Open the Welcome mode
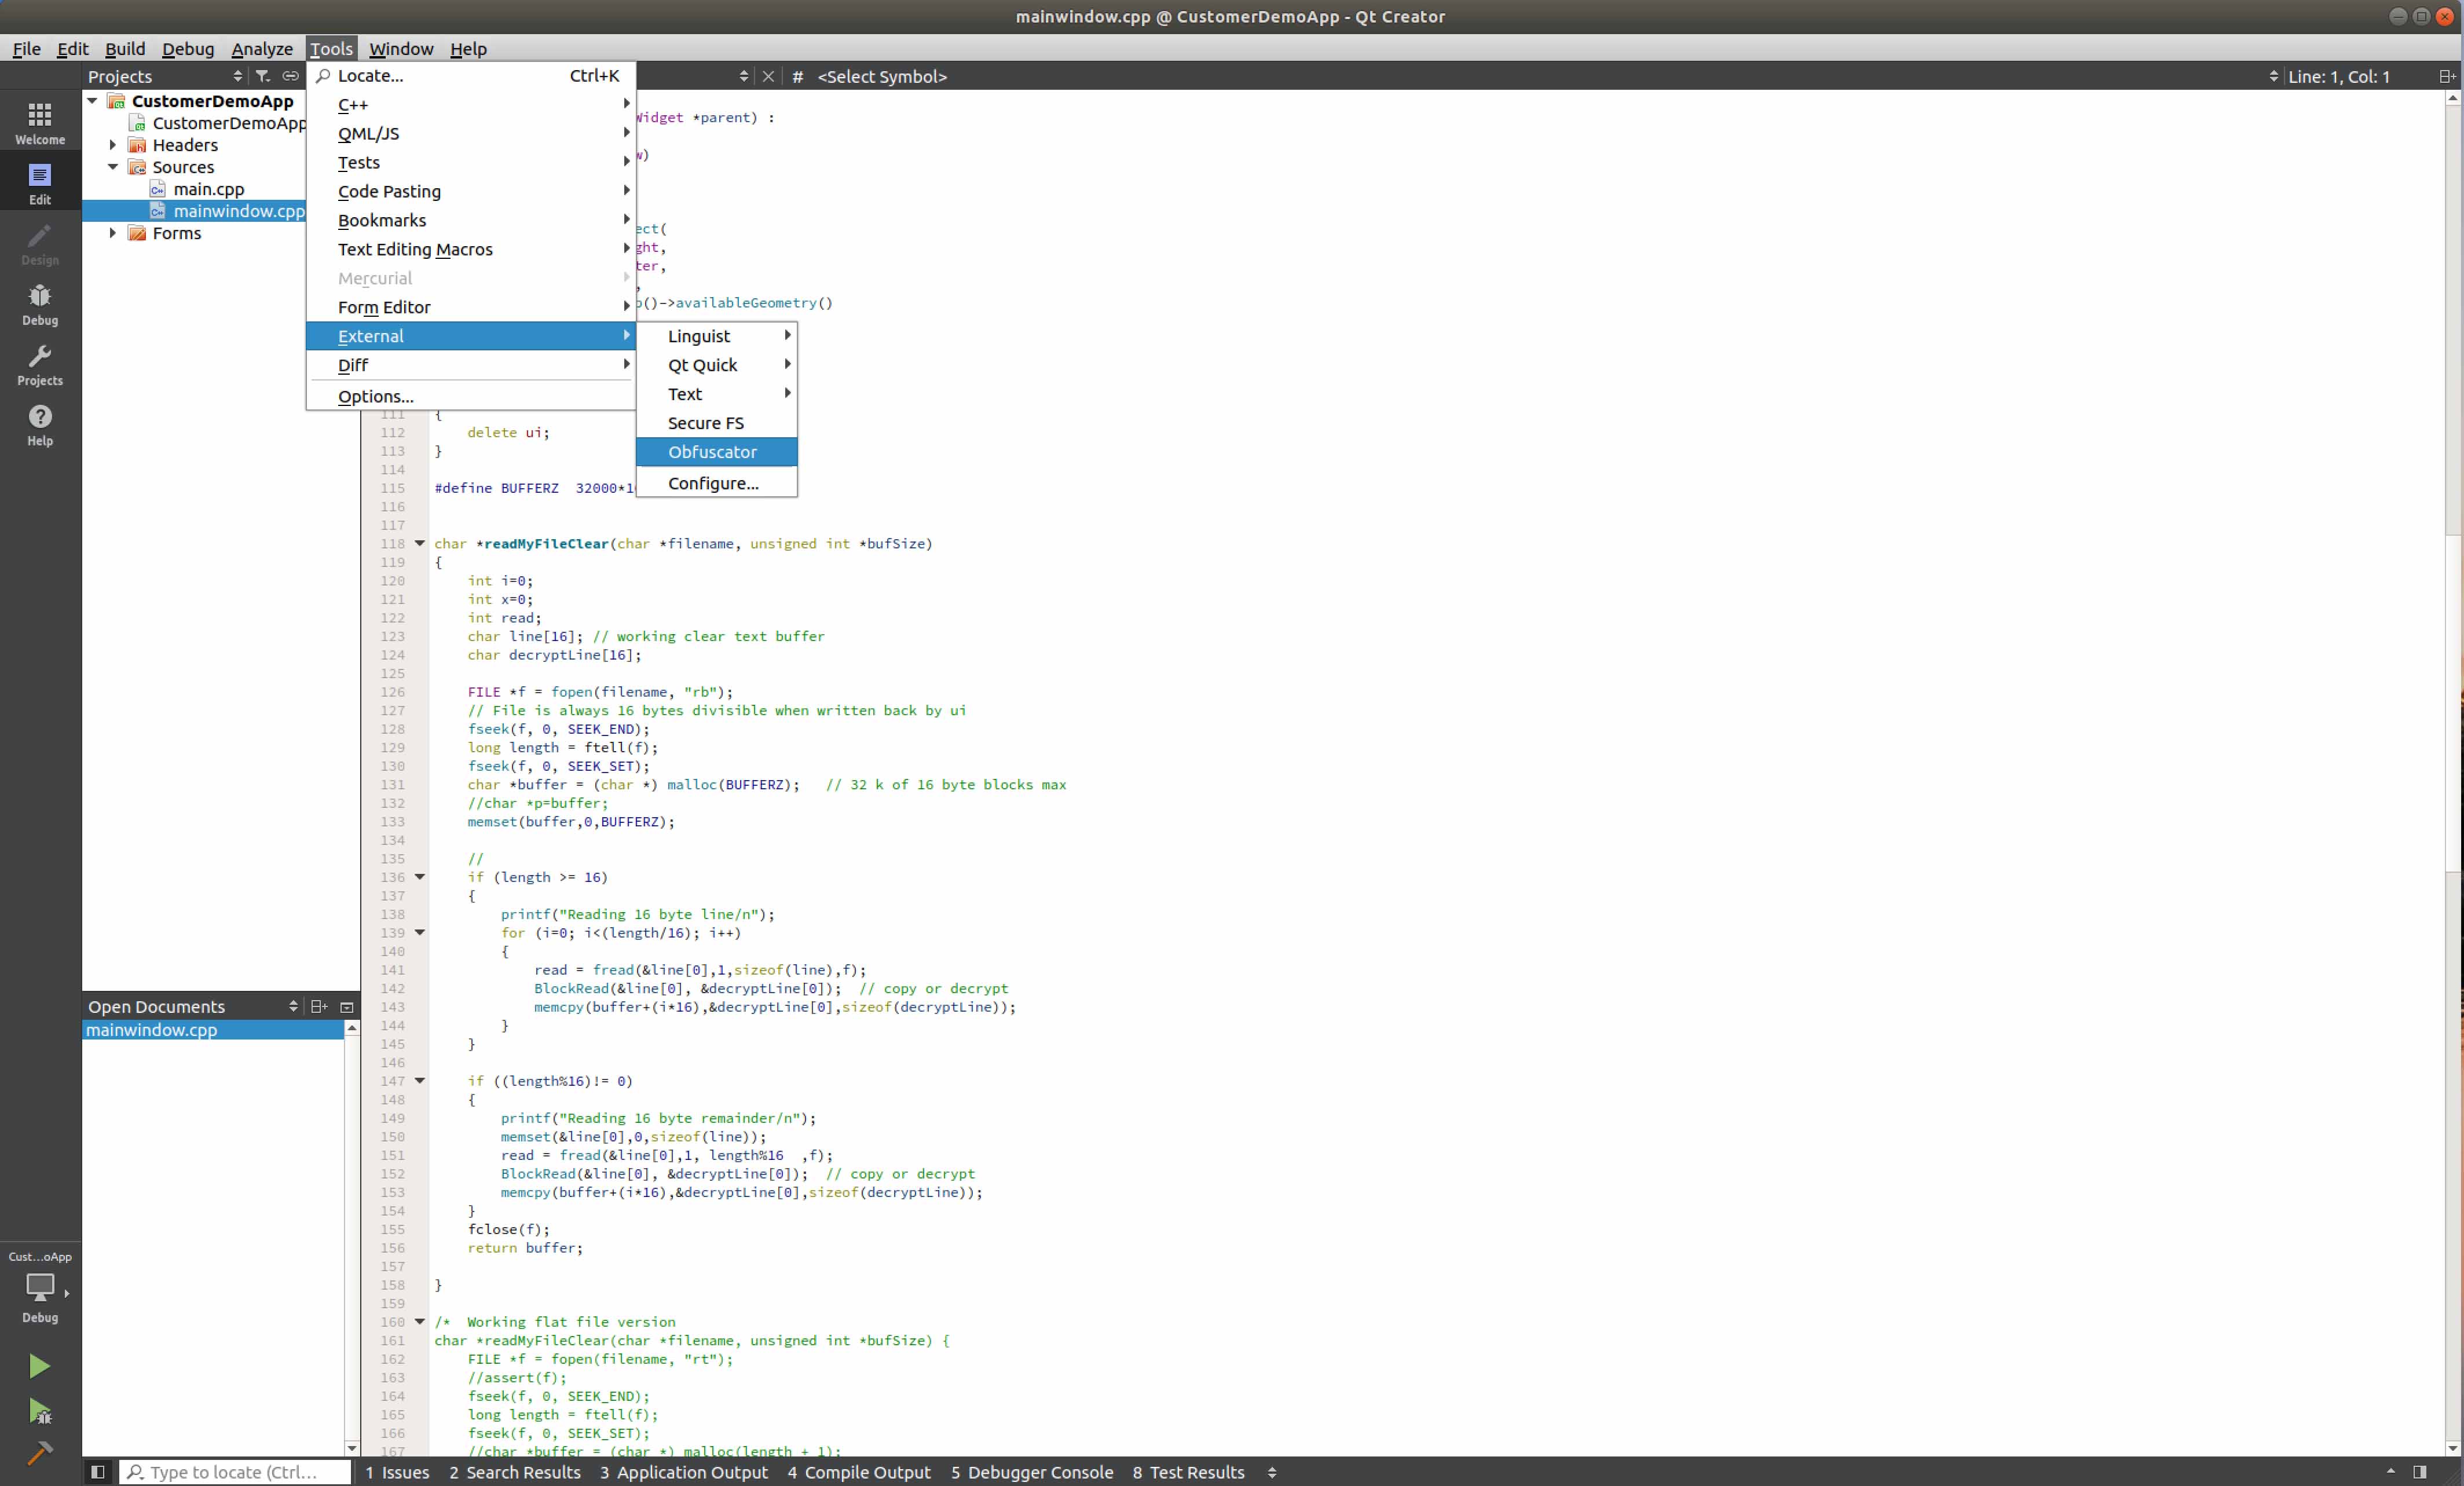 pyautogui.click(x=40, y=123)
